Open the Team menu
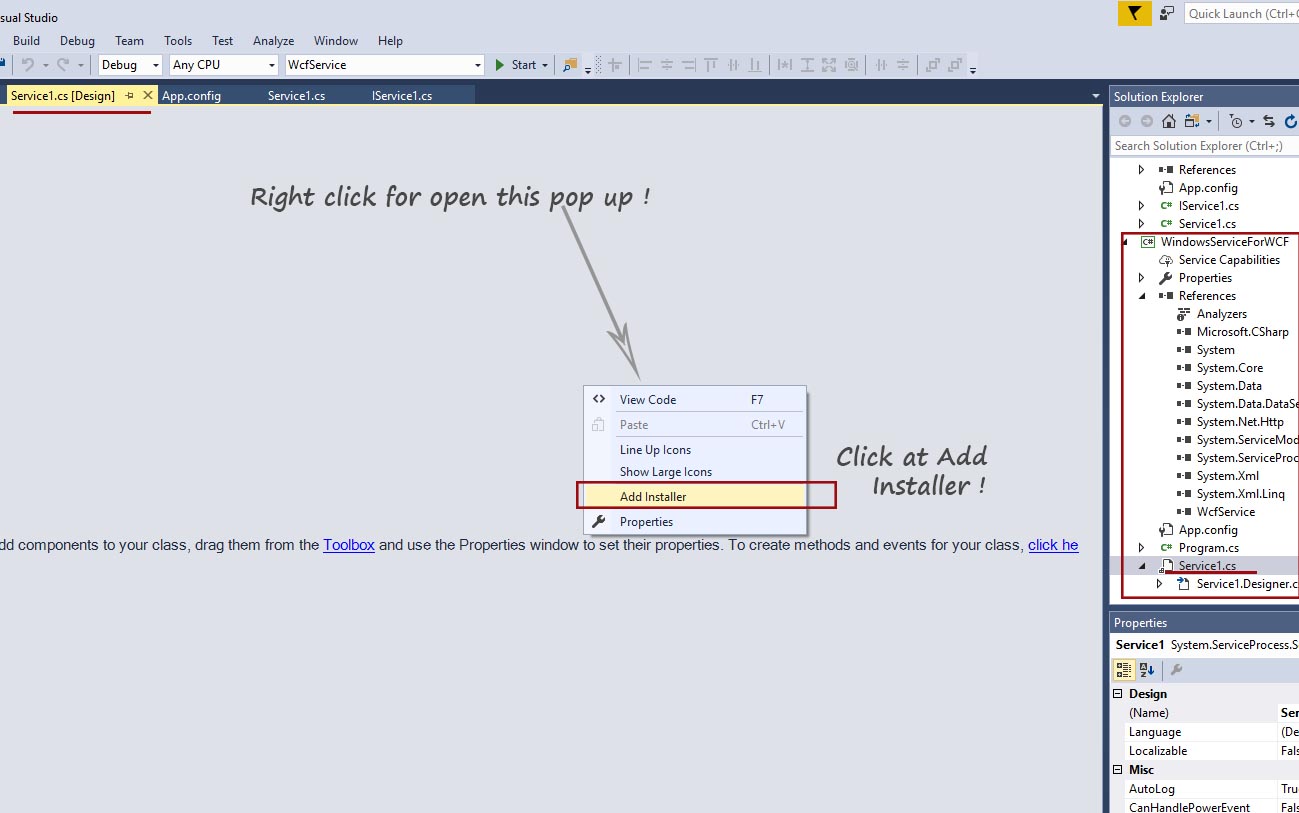This screenshot has width=1299, height=813. (x=129, y=41)
